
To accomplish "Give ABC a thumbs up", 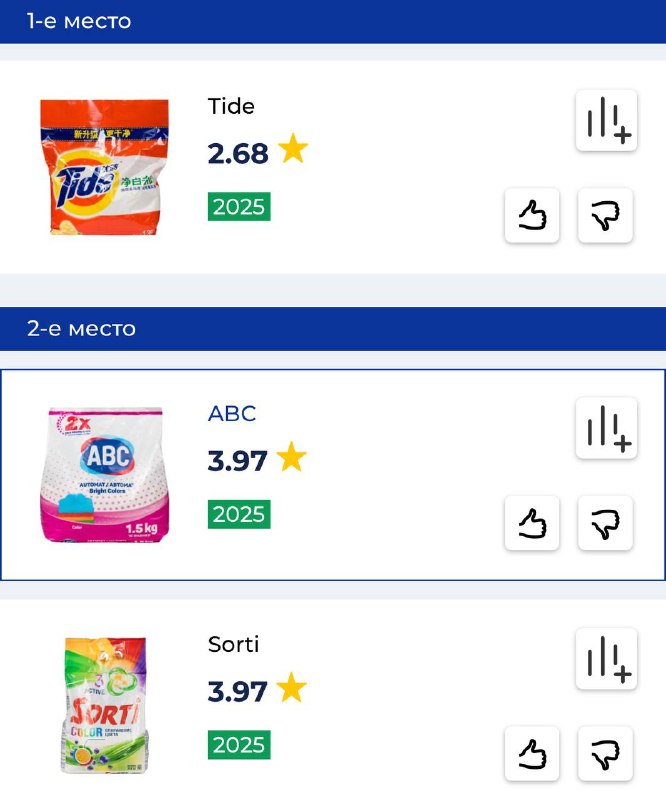I will pos(532,523).
